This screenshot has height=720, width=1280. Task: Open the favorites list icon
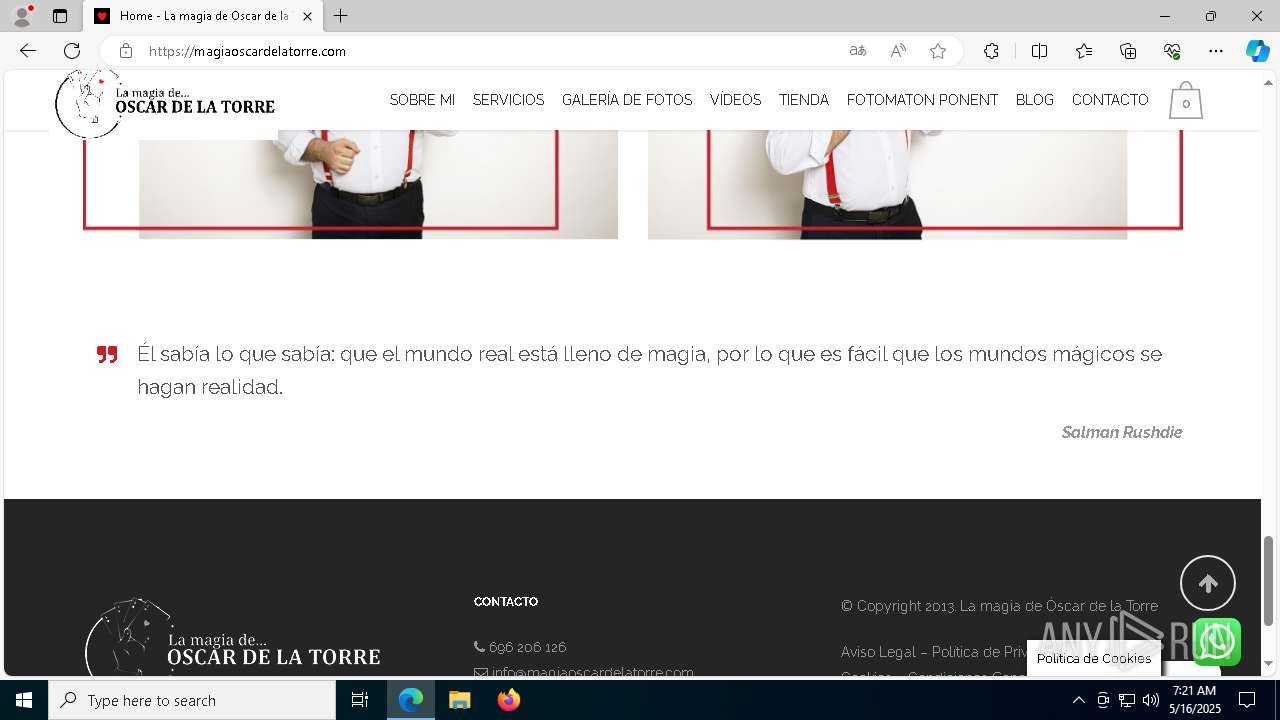1084,51
